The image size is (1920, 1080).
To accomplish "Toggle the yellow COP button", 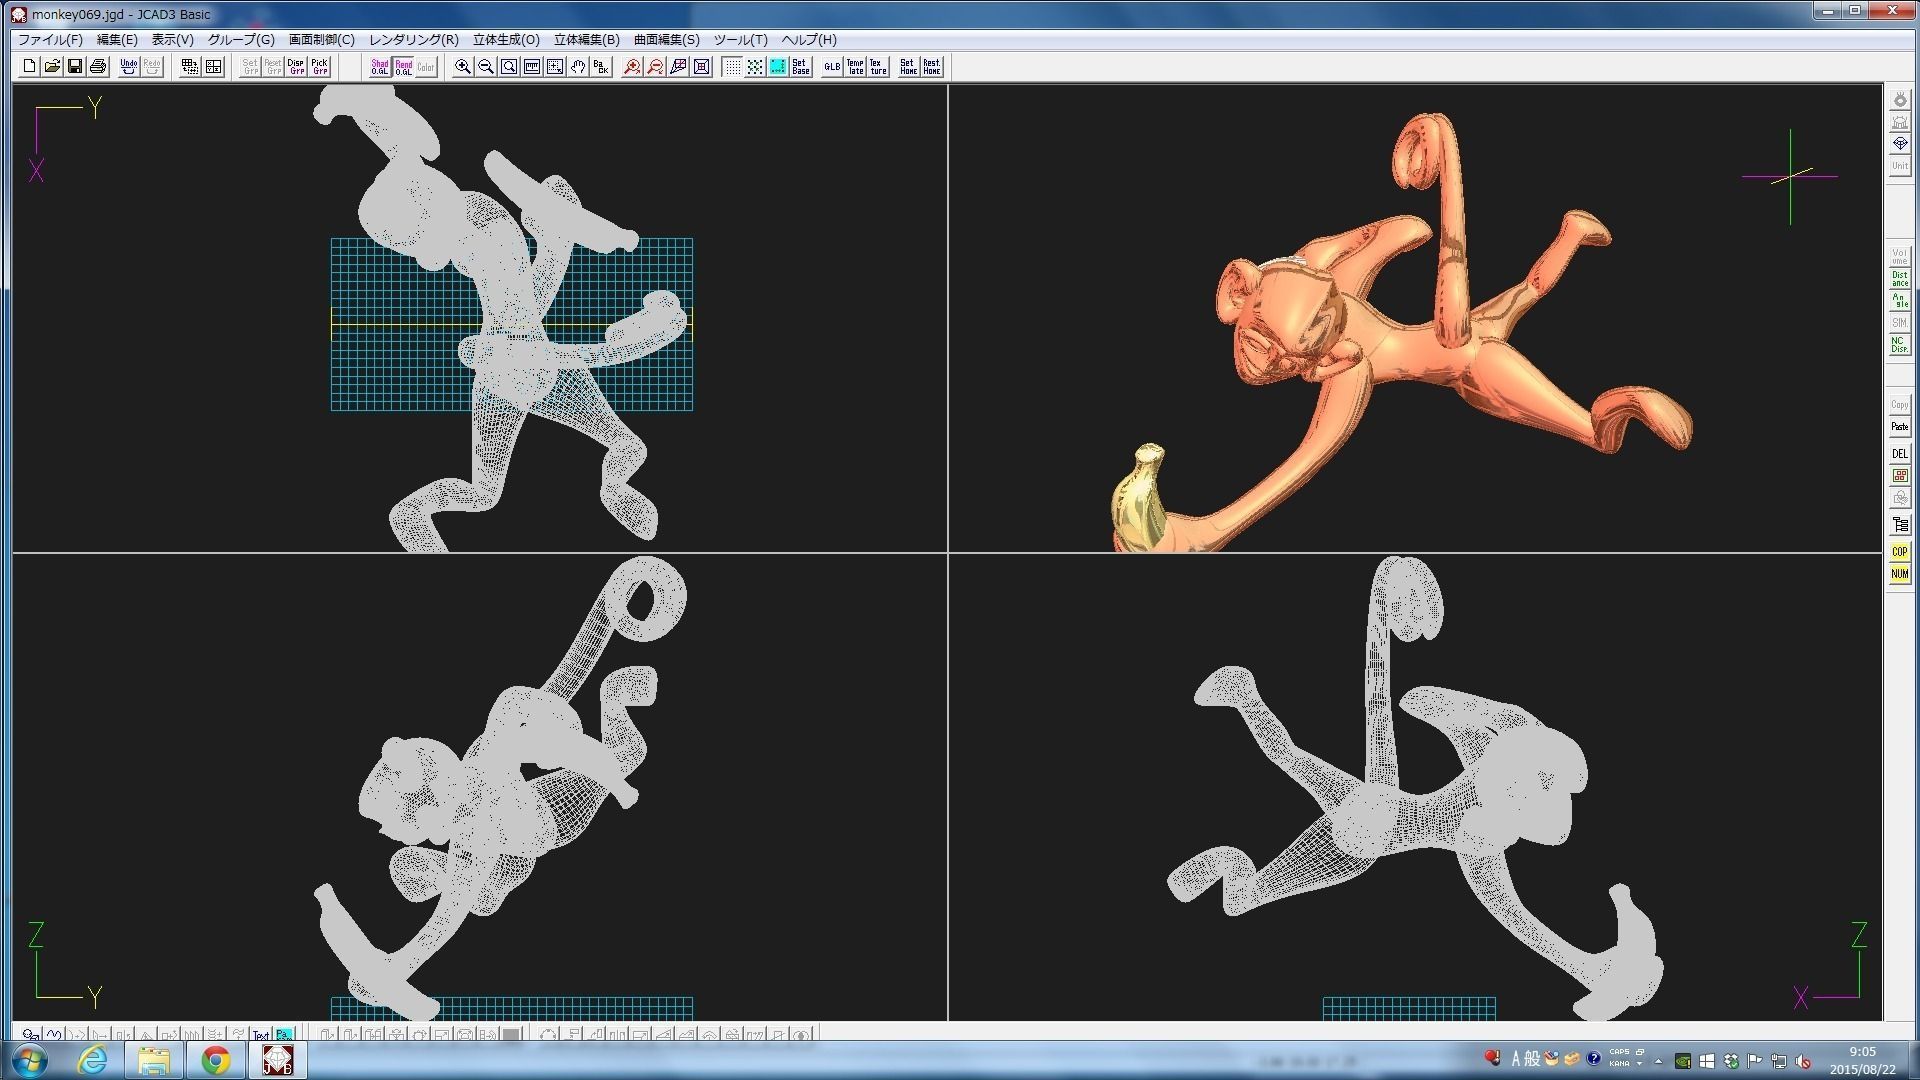I will pyautogui.click(x=1899, y=552).
